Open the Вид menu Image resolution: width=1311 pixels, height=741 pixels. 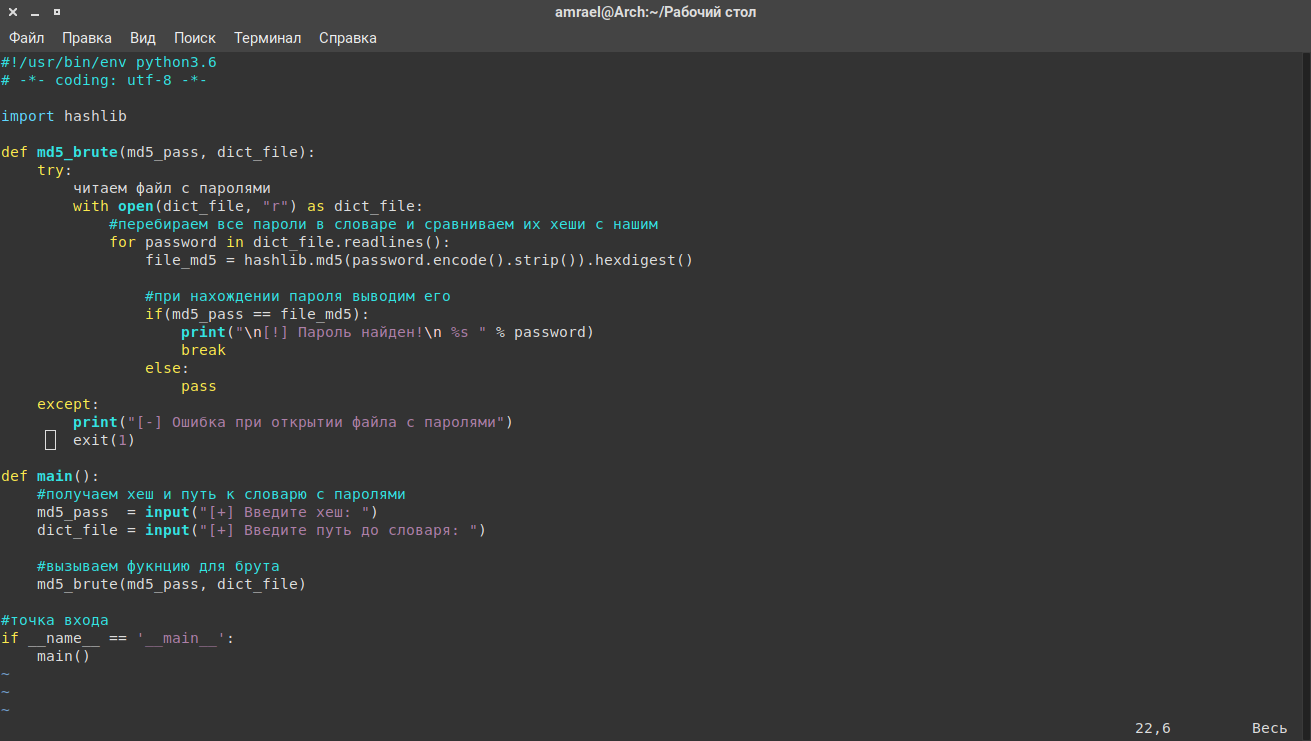143,38
